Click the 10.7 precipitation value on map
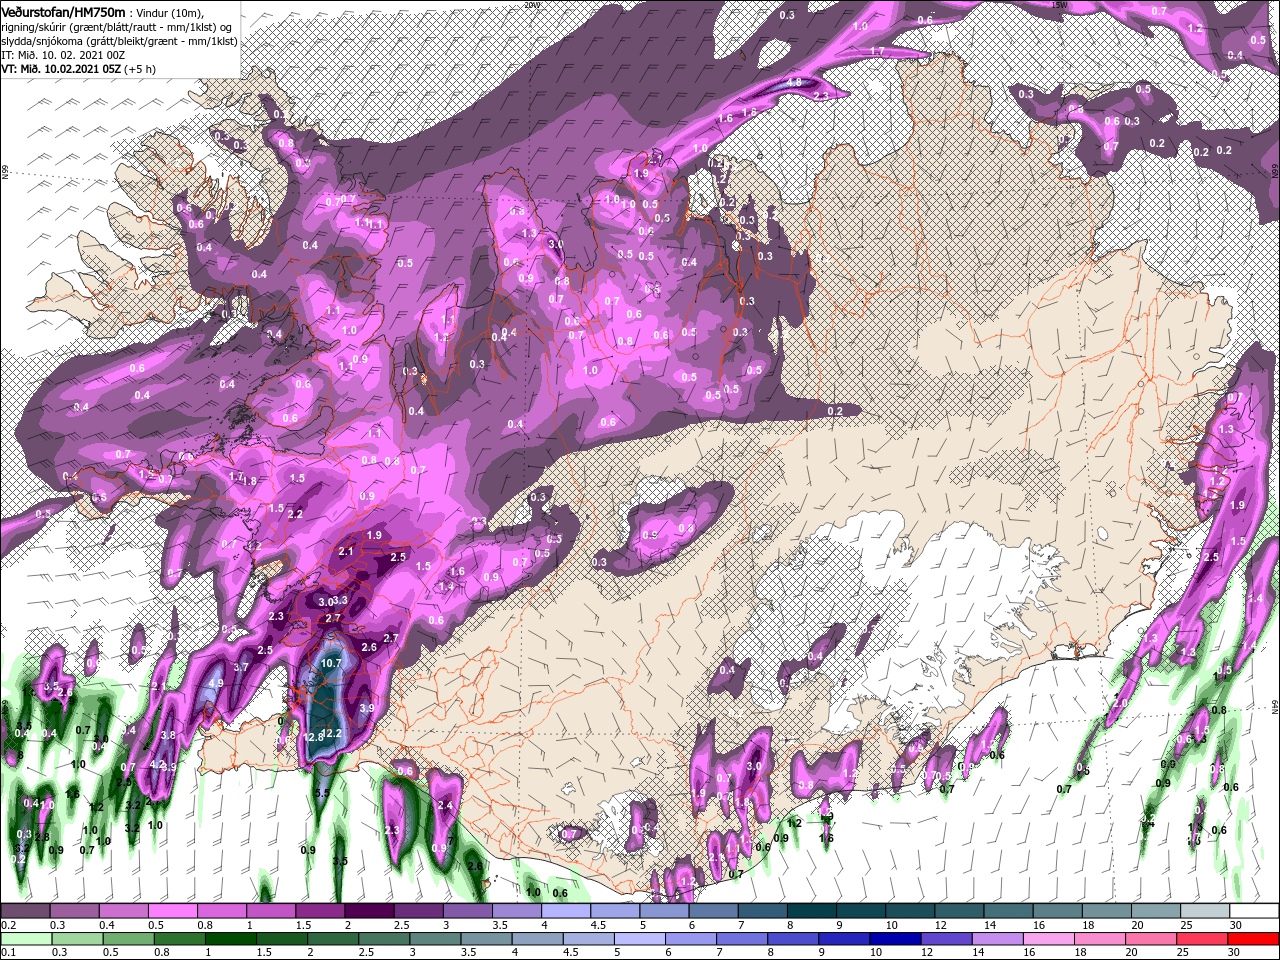Viewport: 1280px width, 960px height. pyautogui.click(x=333, y=663)
